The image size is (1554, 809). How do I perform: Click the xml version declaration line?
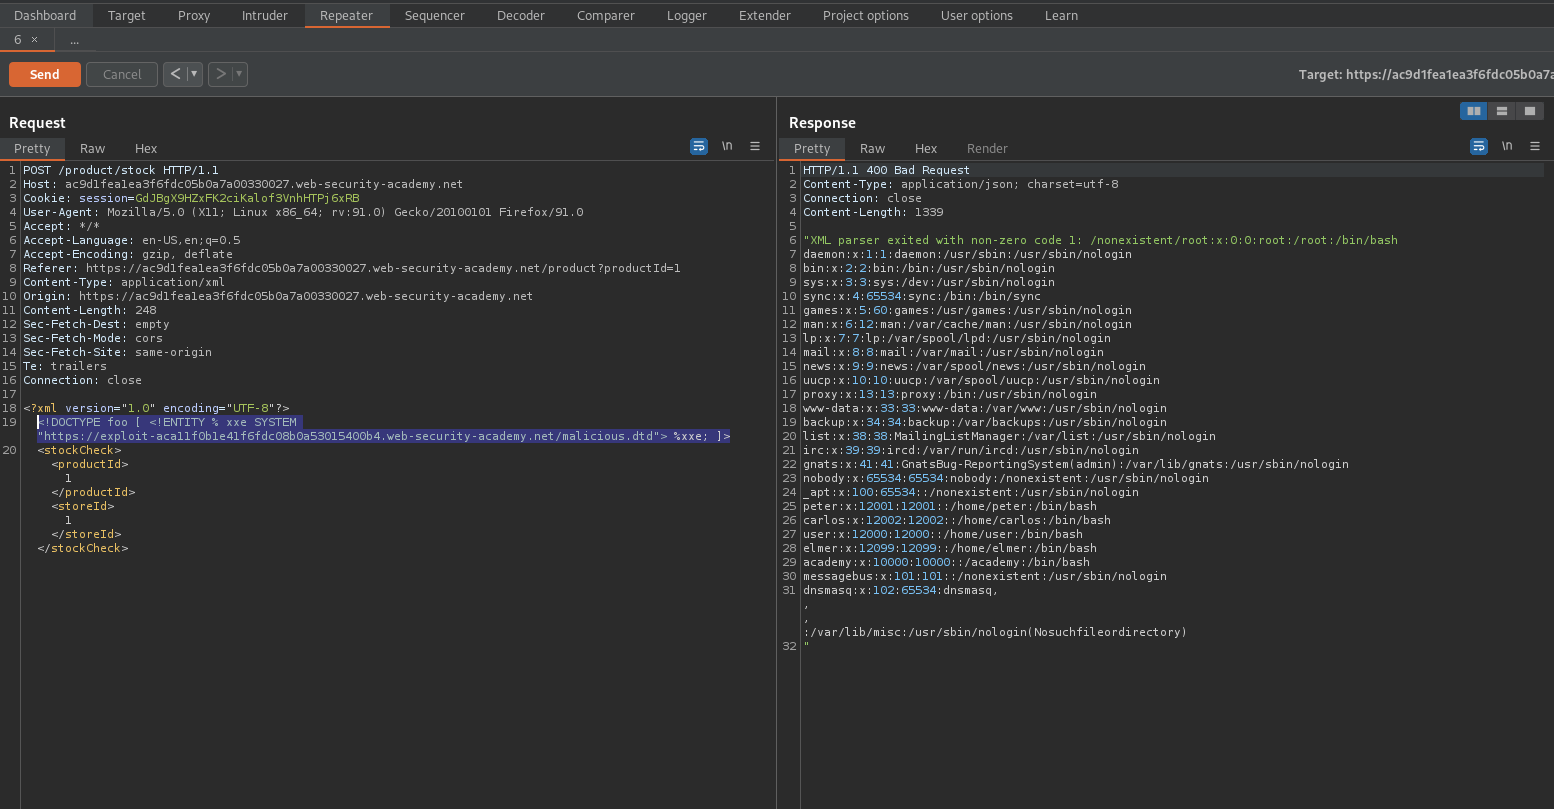click(x=157, y=408)
